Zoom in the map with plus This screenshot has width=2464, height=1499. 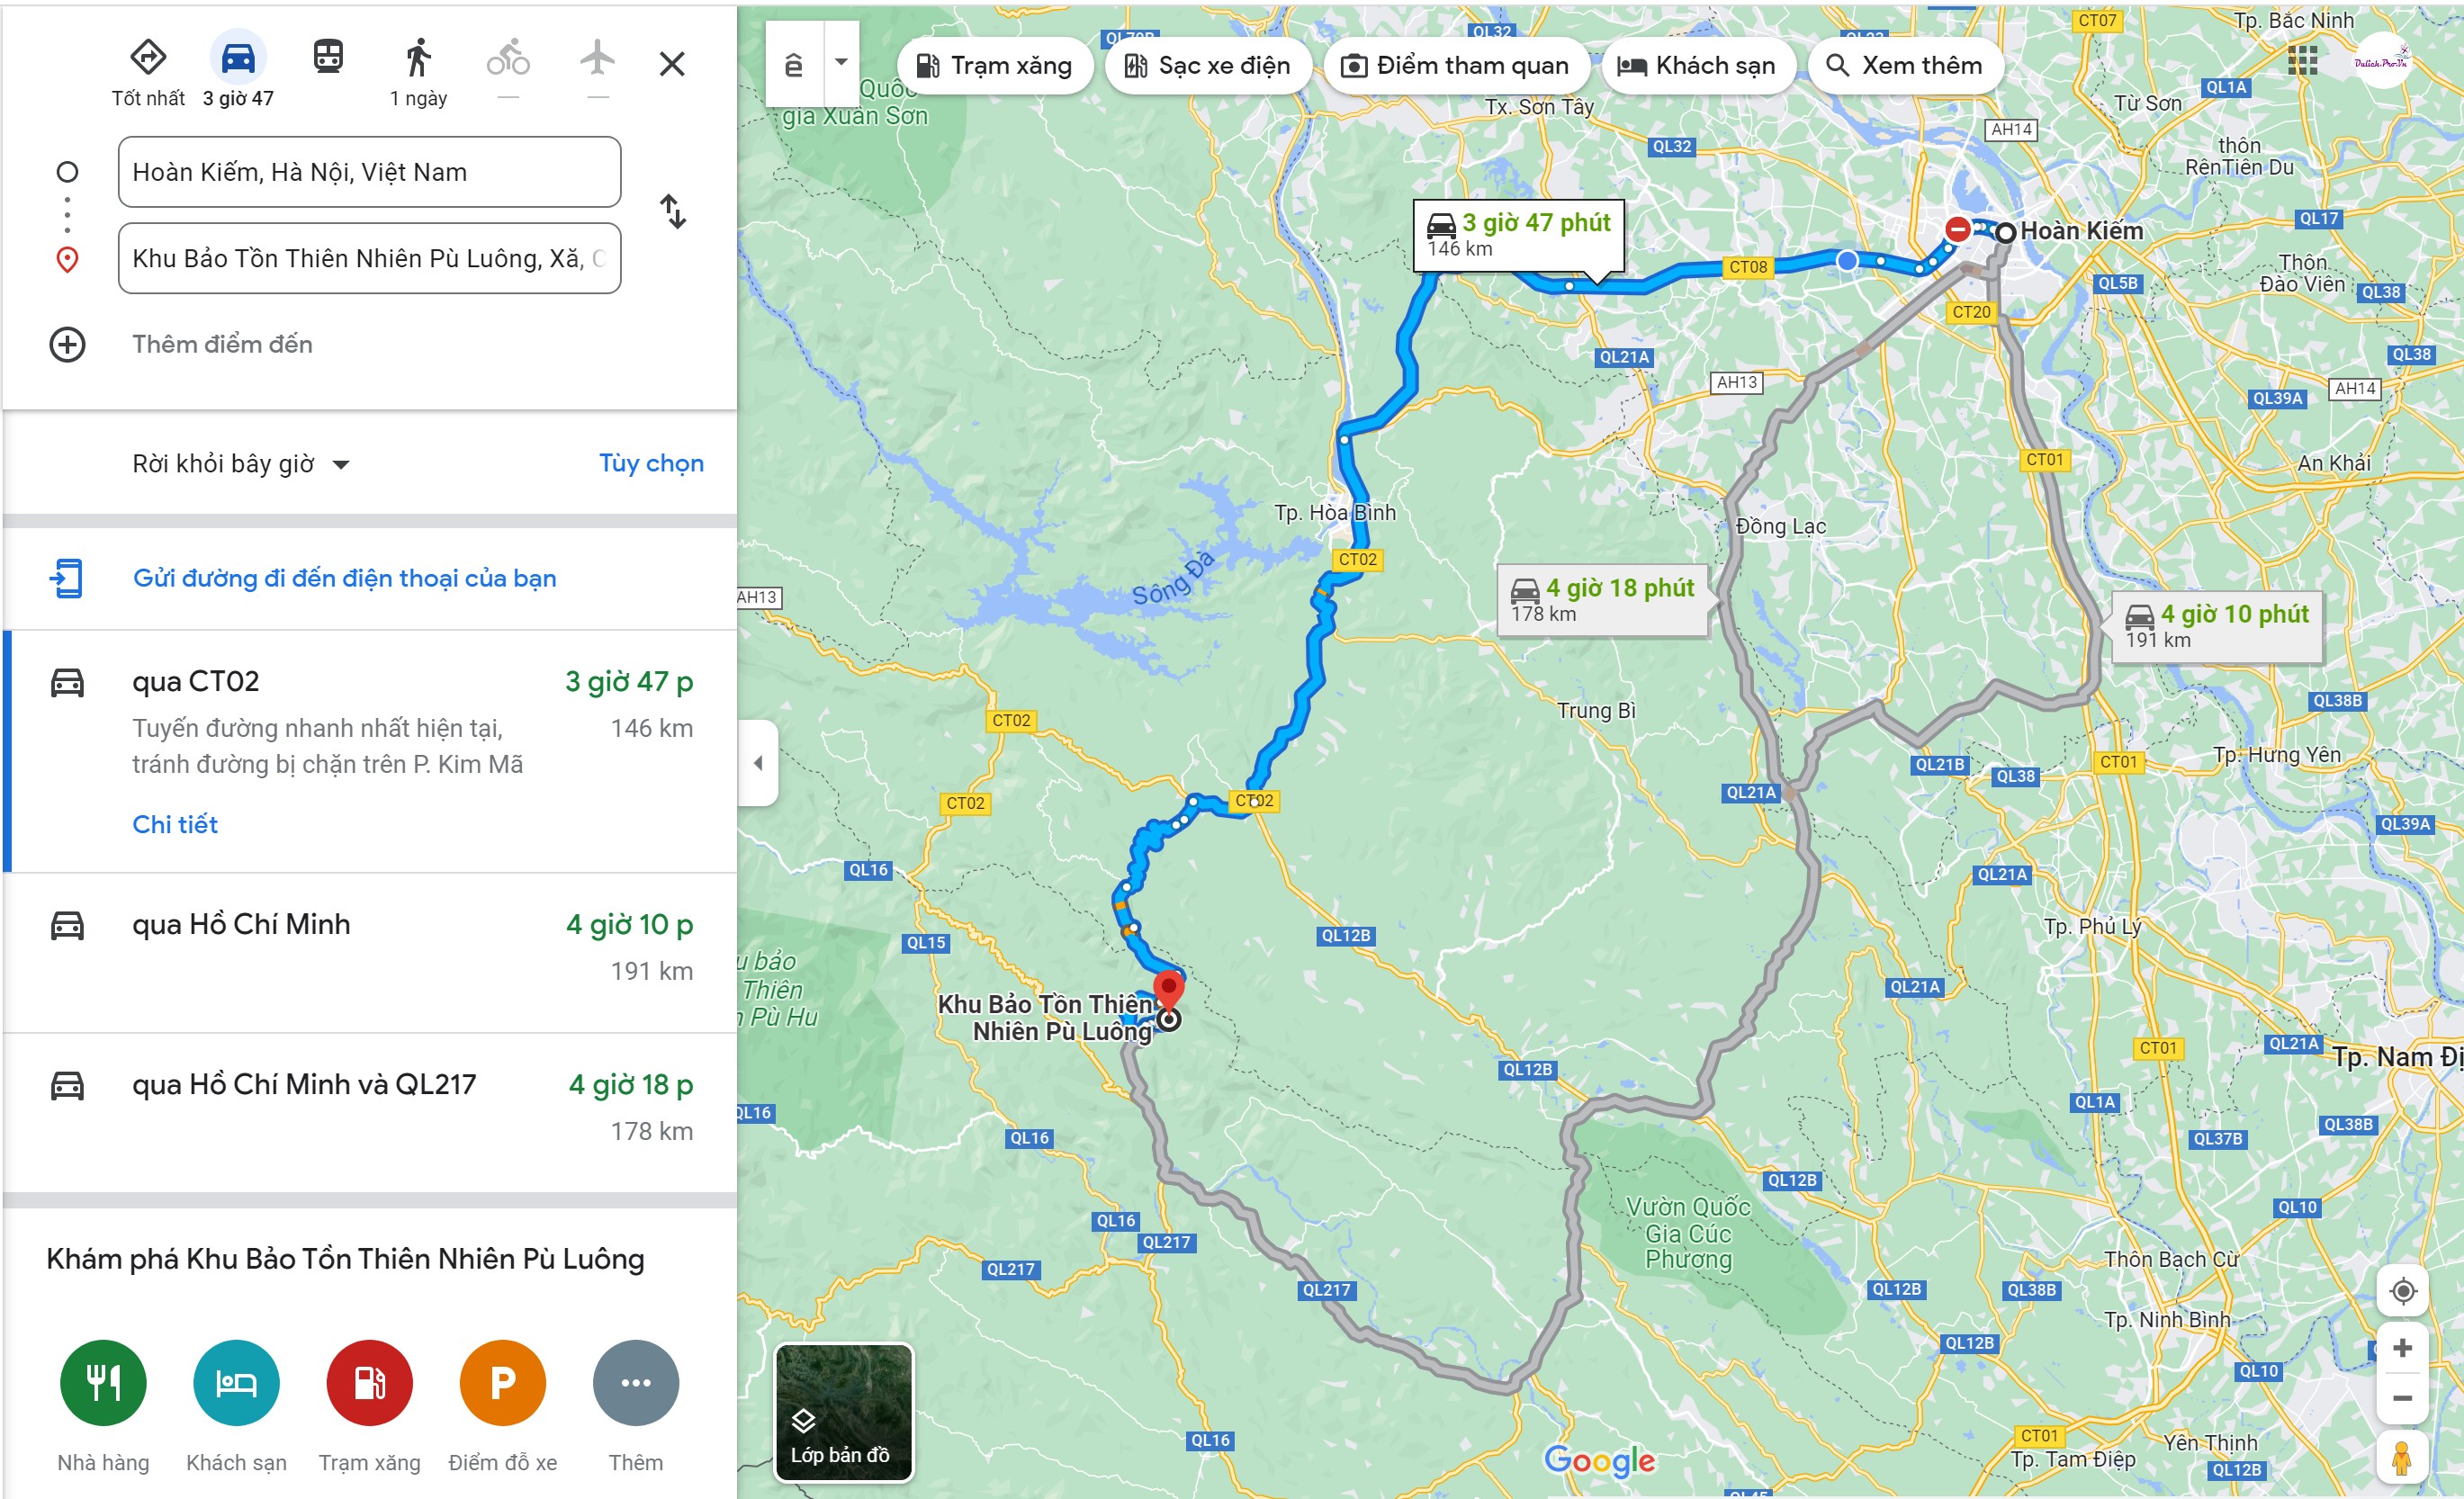coord(2403,1348)
